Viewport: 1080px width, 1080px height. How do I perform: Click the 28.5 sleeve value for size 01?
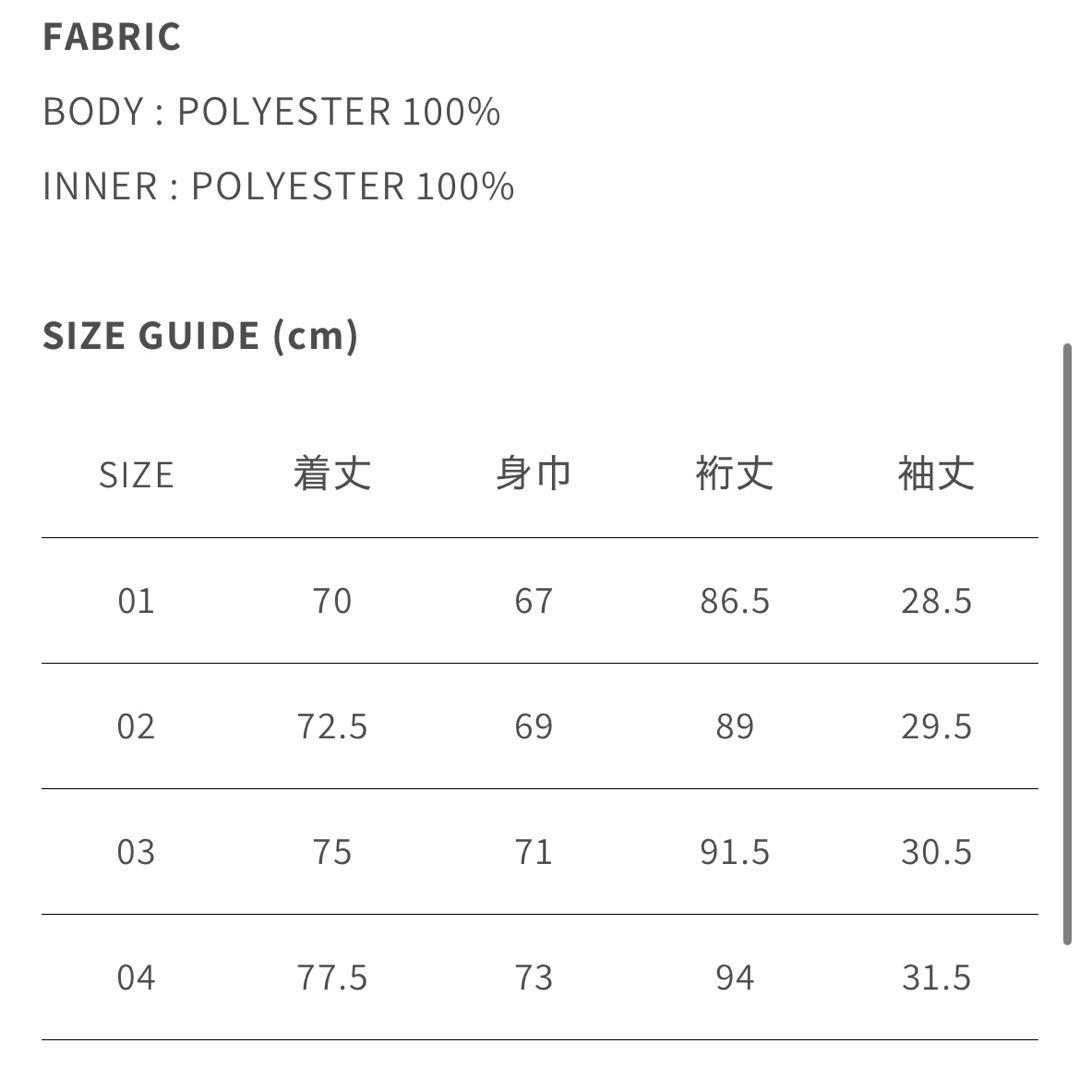pos(936,601)
